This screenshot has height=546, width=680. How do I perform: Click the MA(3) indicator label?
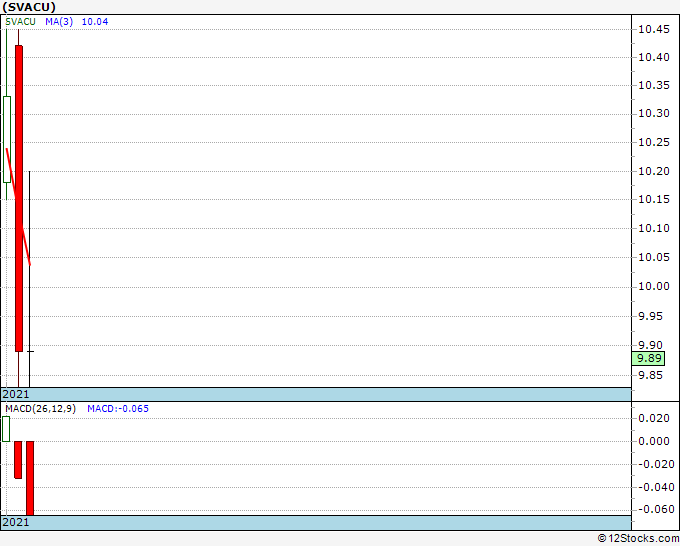coord(59,22)
